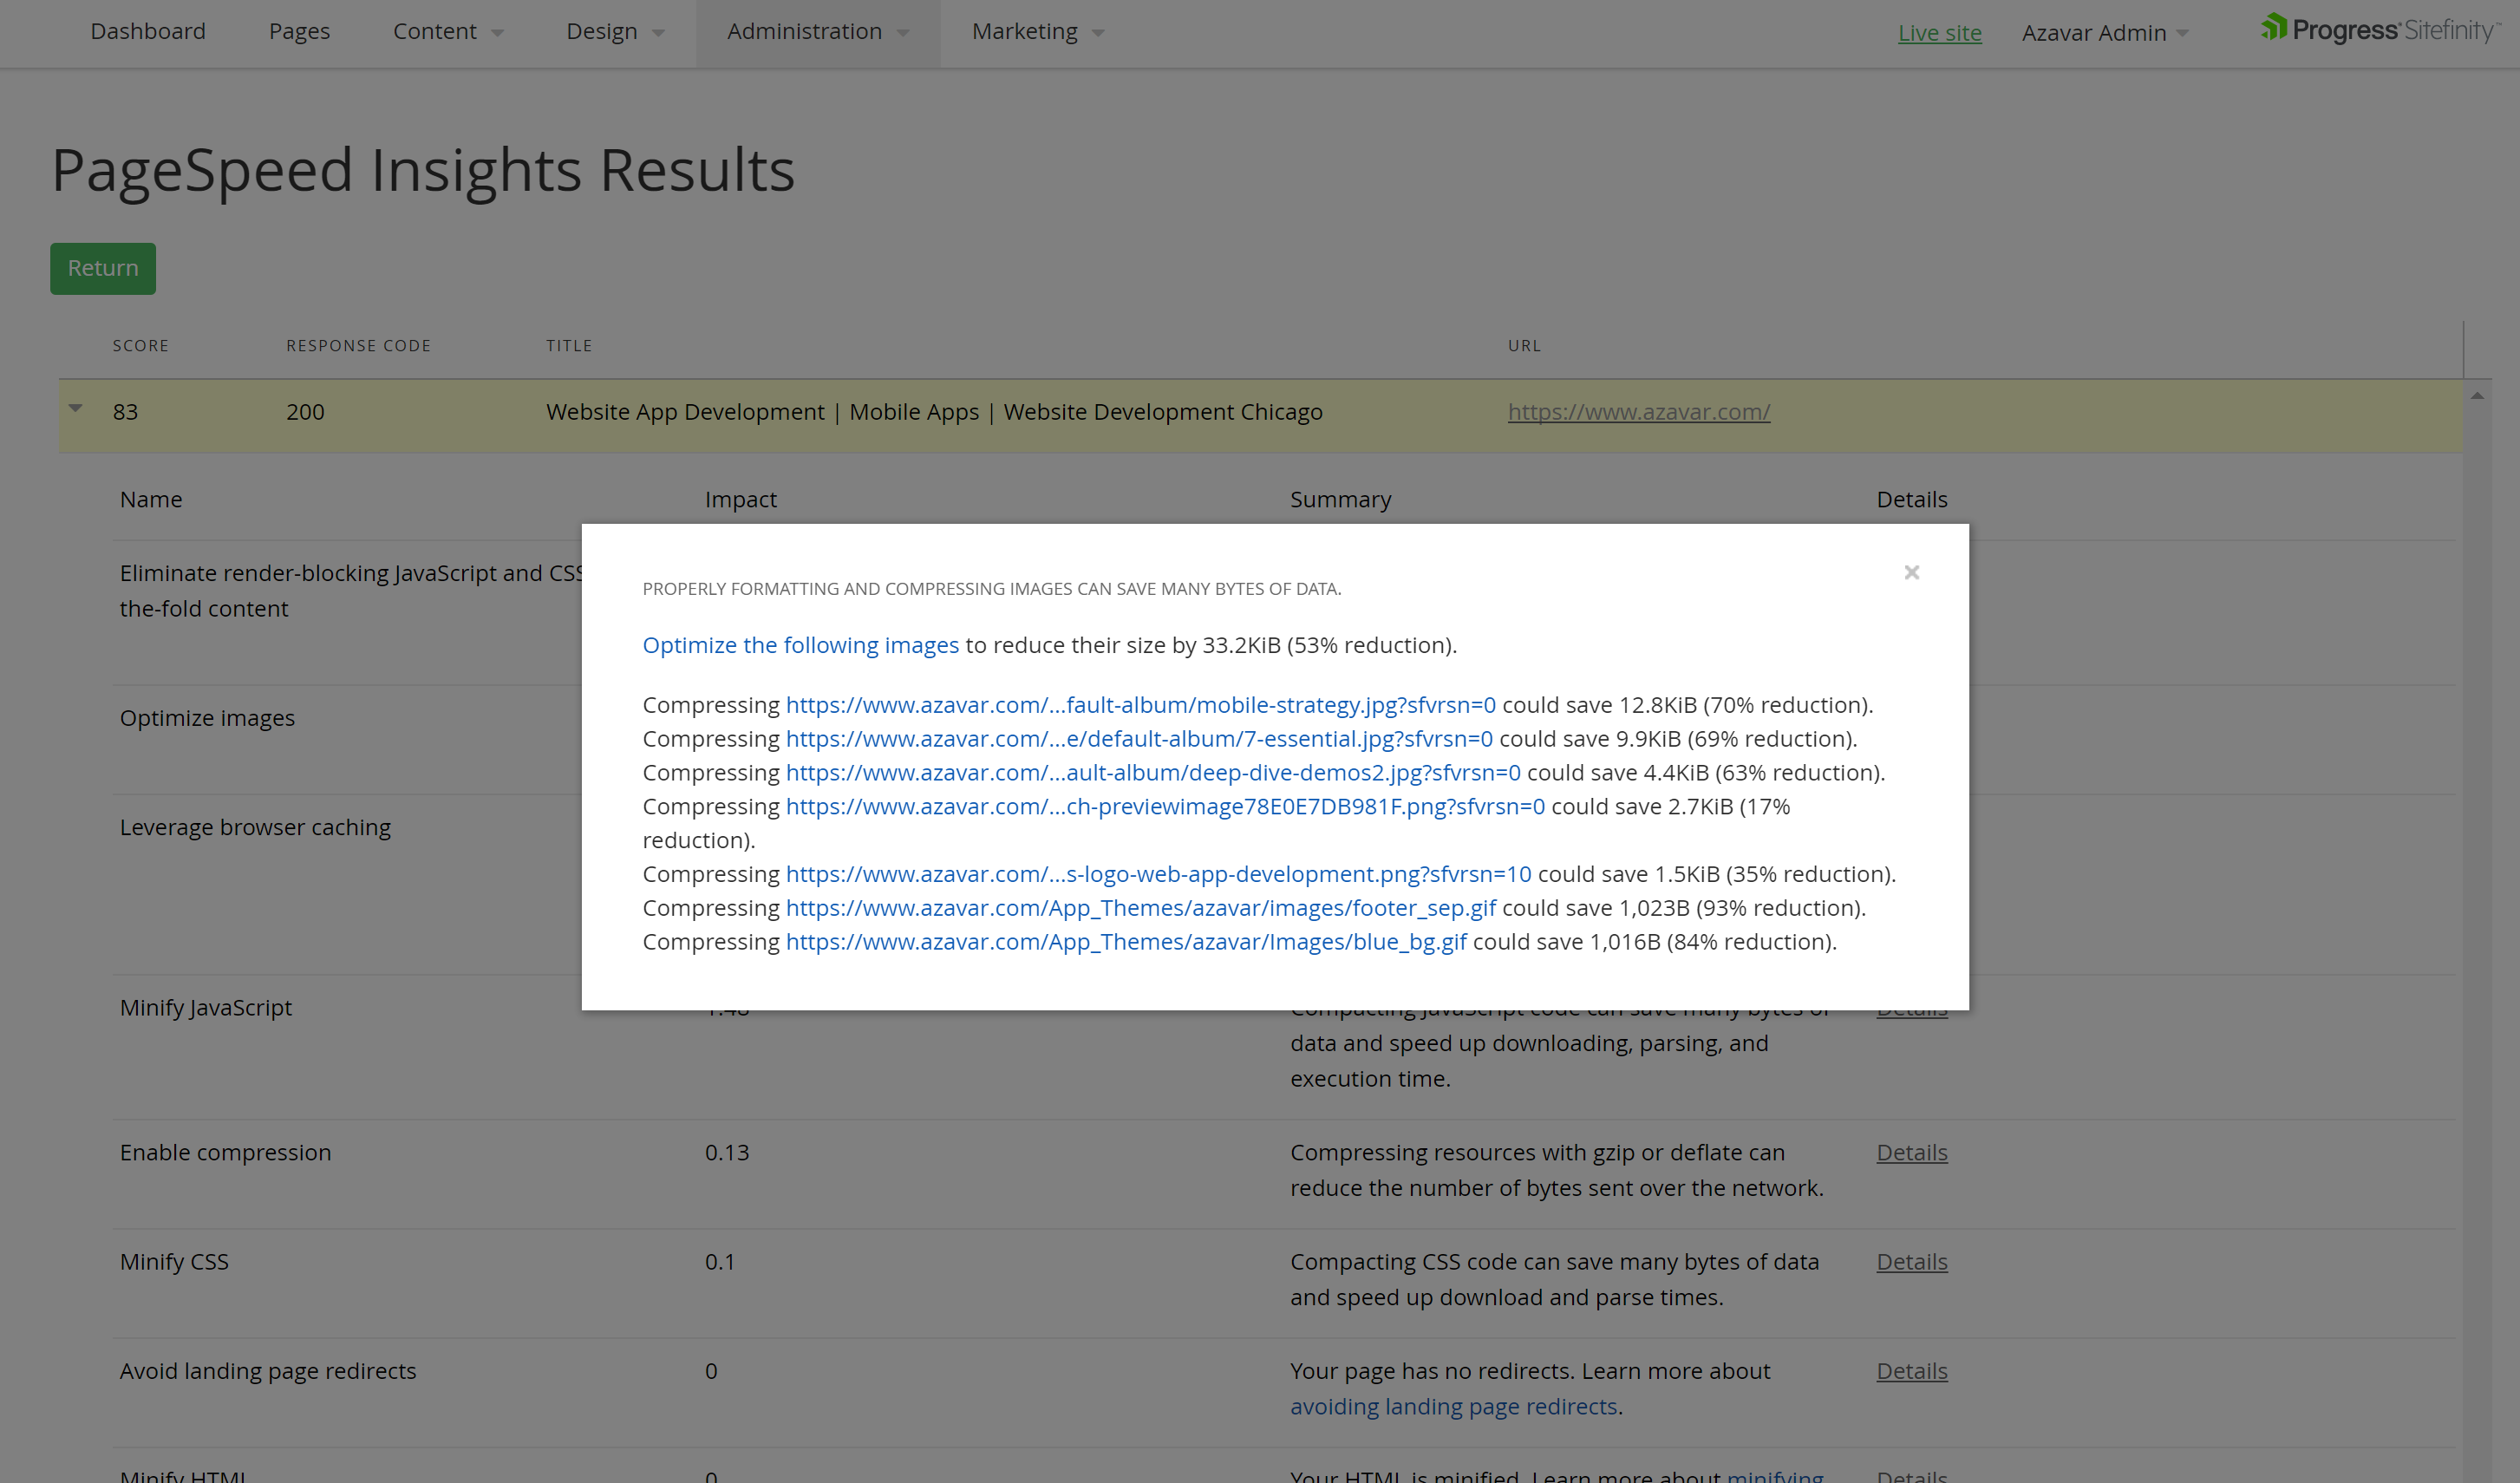Open the 'Optimize the following images' link

[x=800, y=645]
